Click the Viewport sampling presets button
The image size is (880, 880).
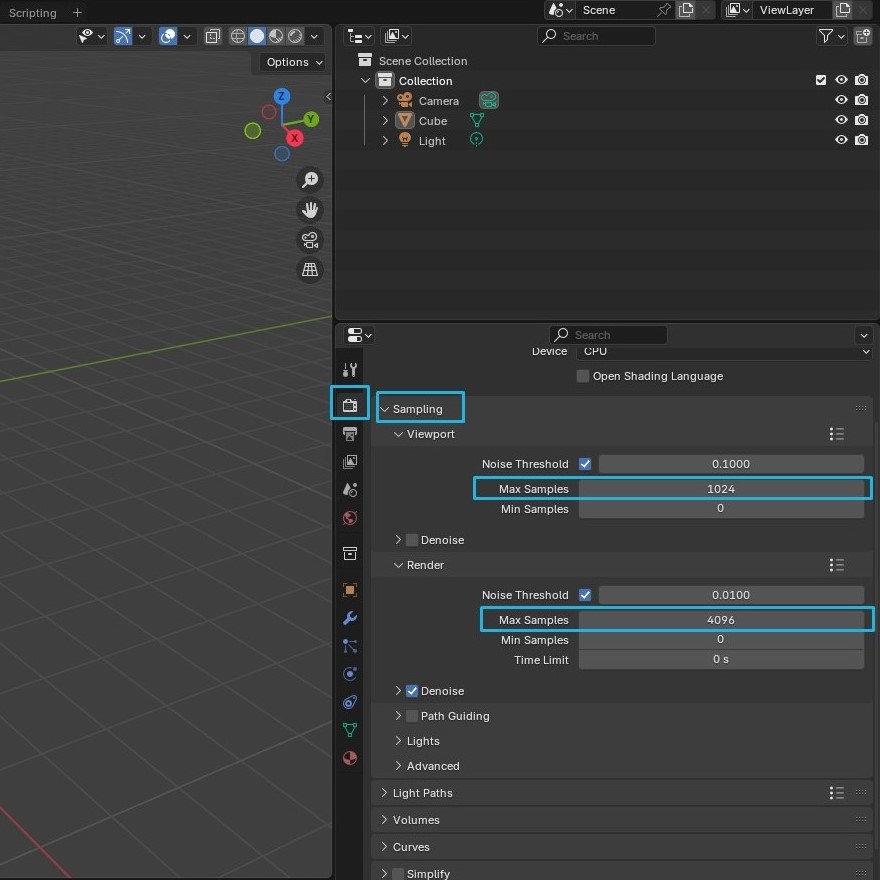836,434
